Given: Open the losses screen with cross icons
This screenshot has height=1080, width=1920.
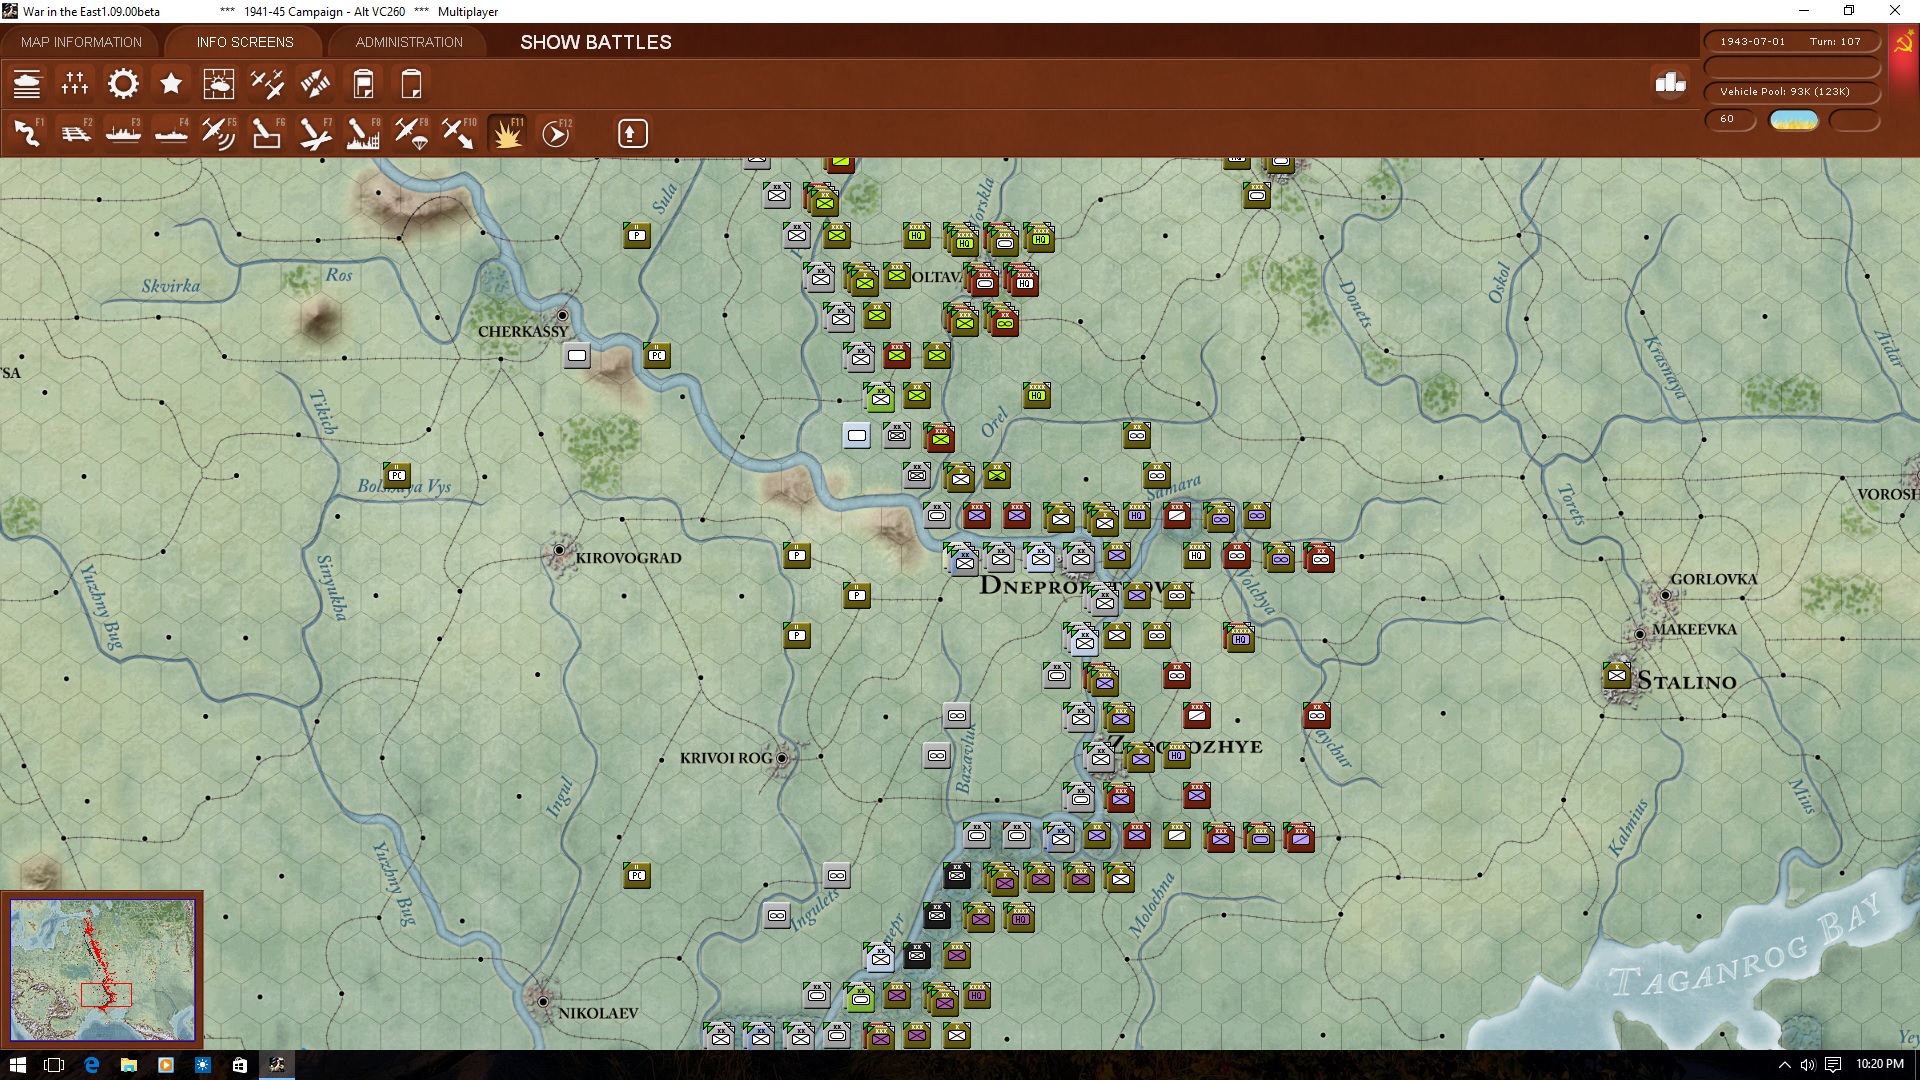Looking at the screenshot, I should point(75,84).
